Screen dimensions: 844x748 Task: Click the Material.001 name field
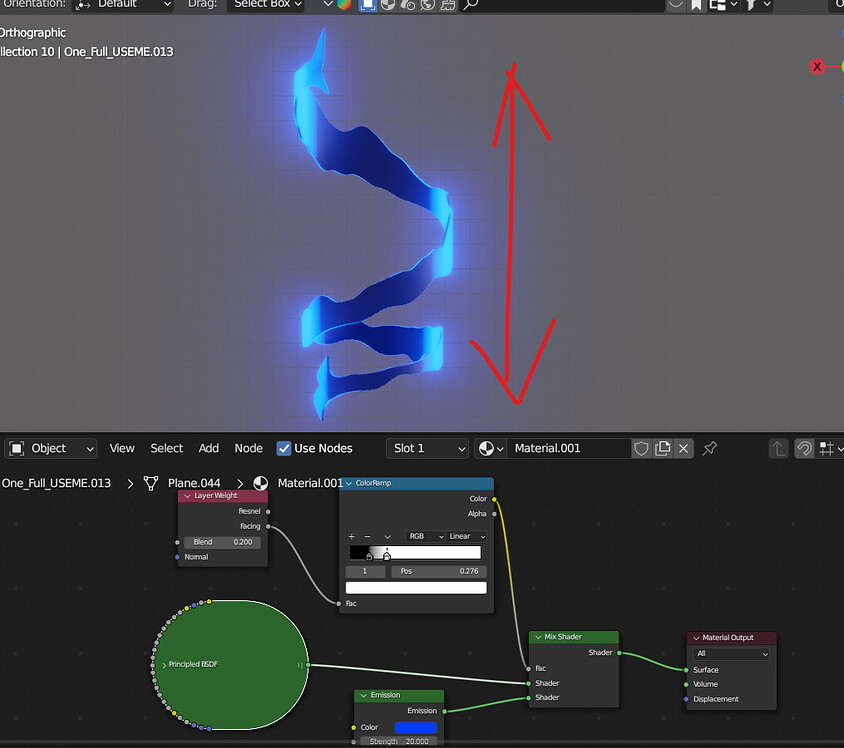568,448
